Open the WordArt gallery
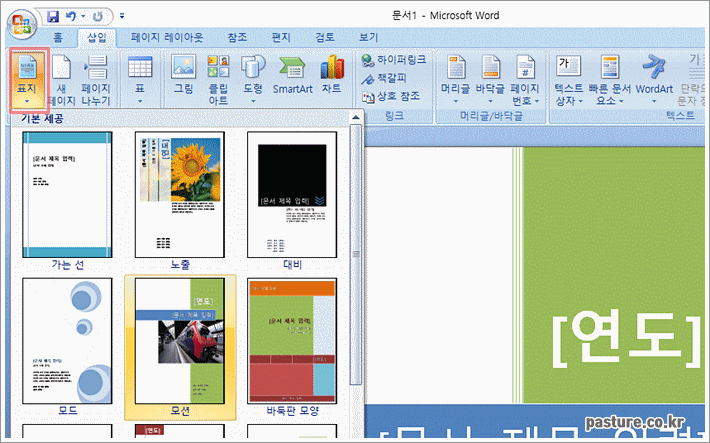Screen dimensions: 710x443 pyautogui.click(x=654, y=80)
